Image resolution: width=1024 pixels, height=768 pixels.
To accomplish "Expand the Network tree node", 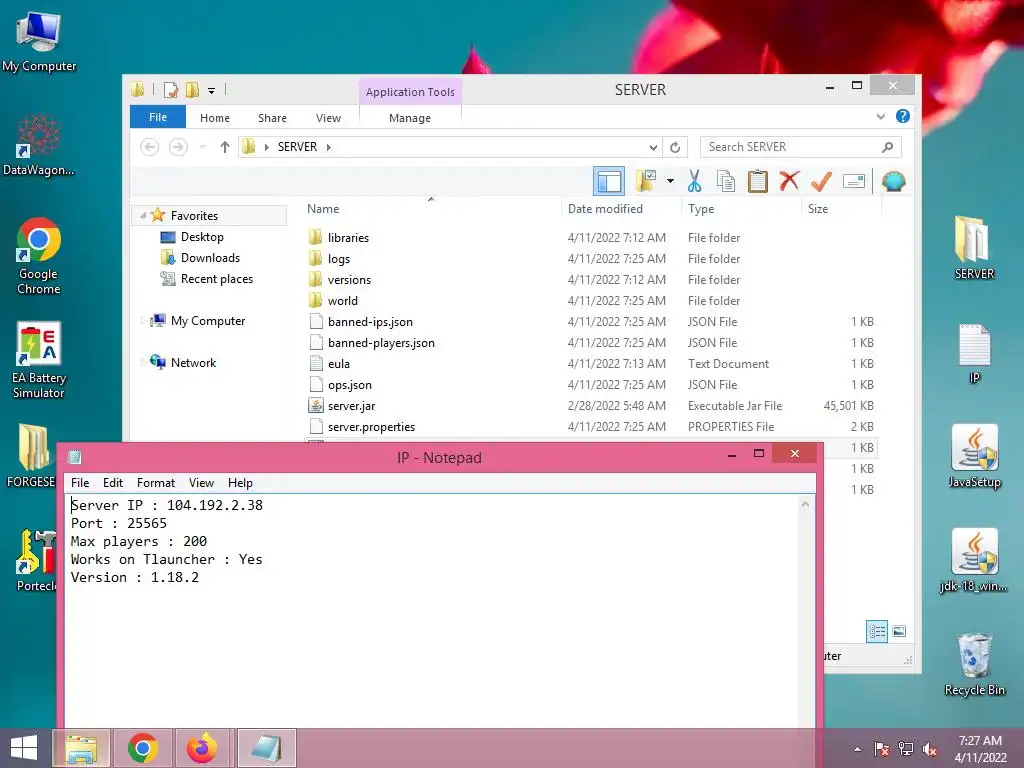I will pos(143,362).
